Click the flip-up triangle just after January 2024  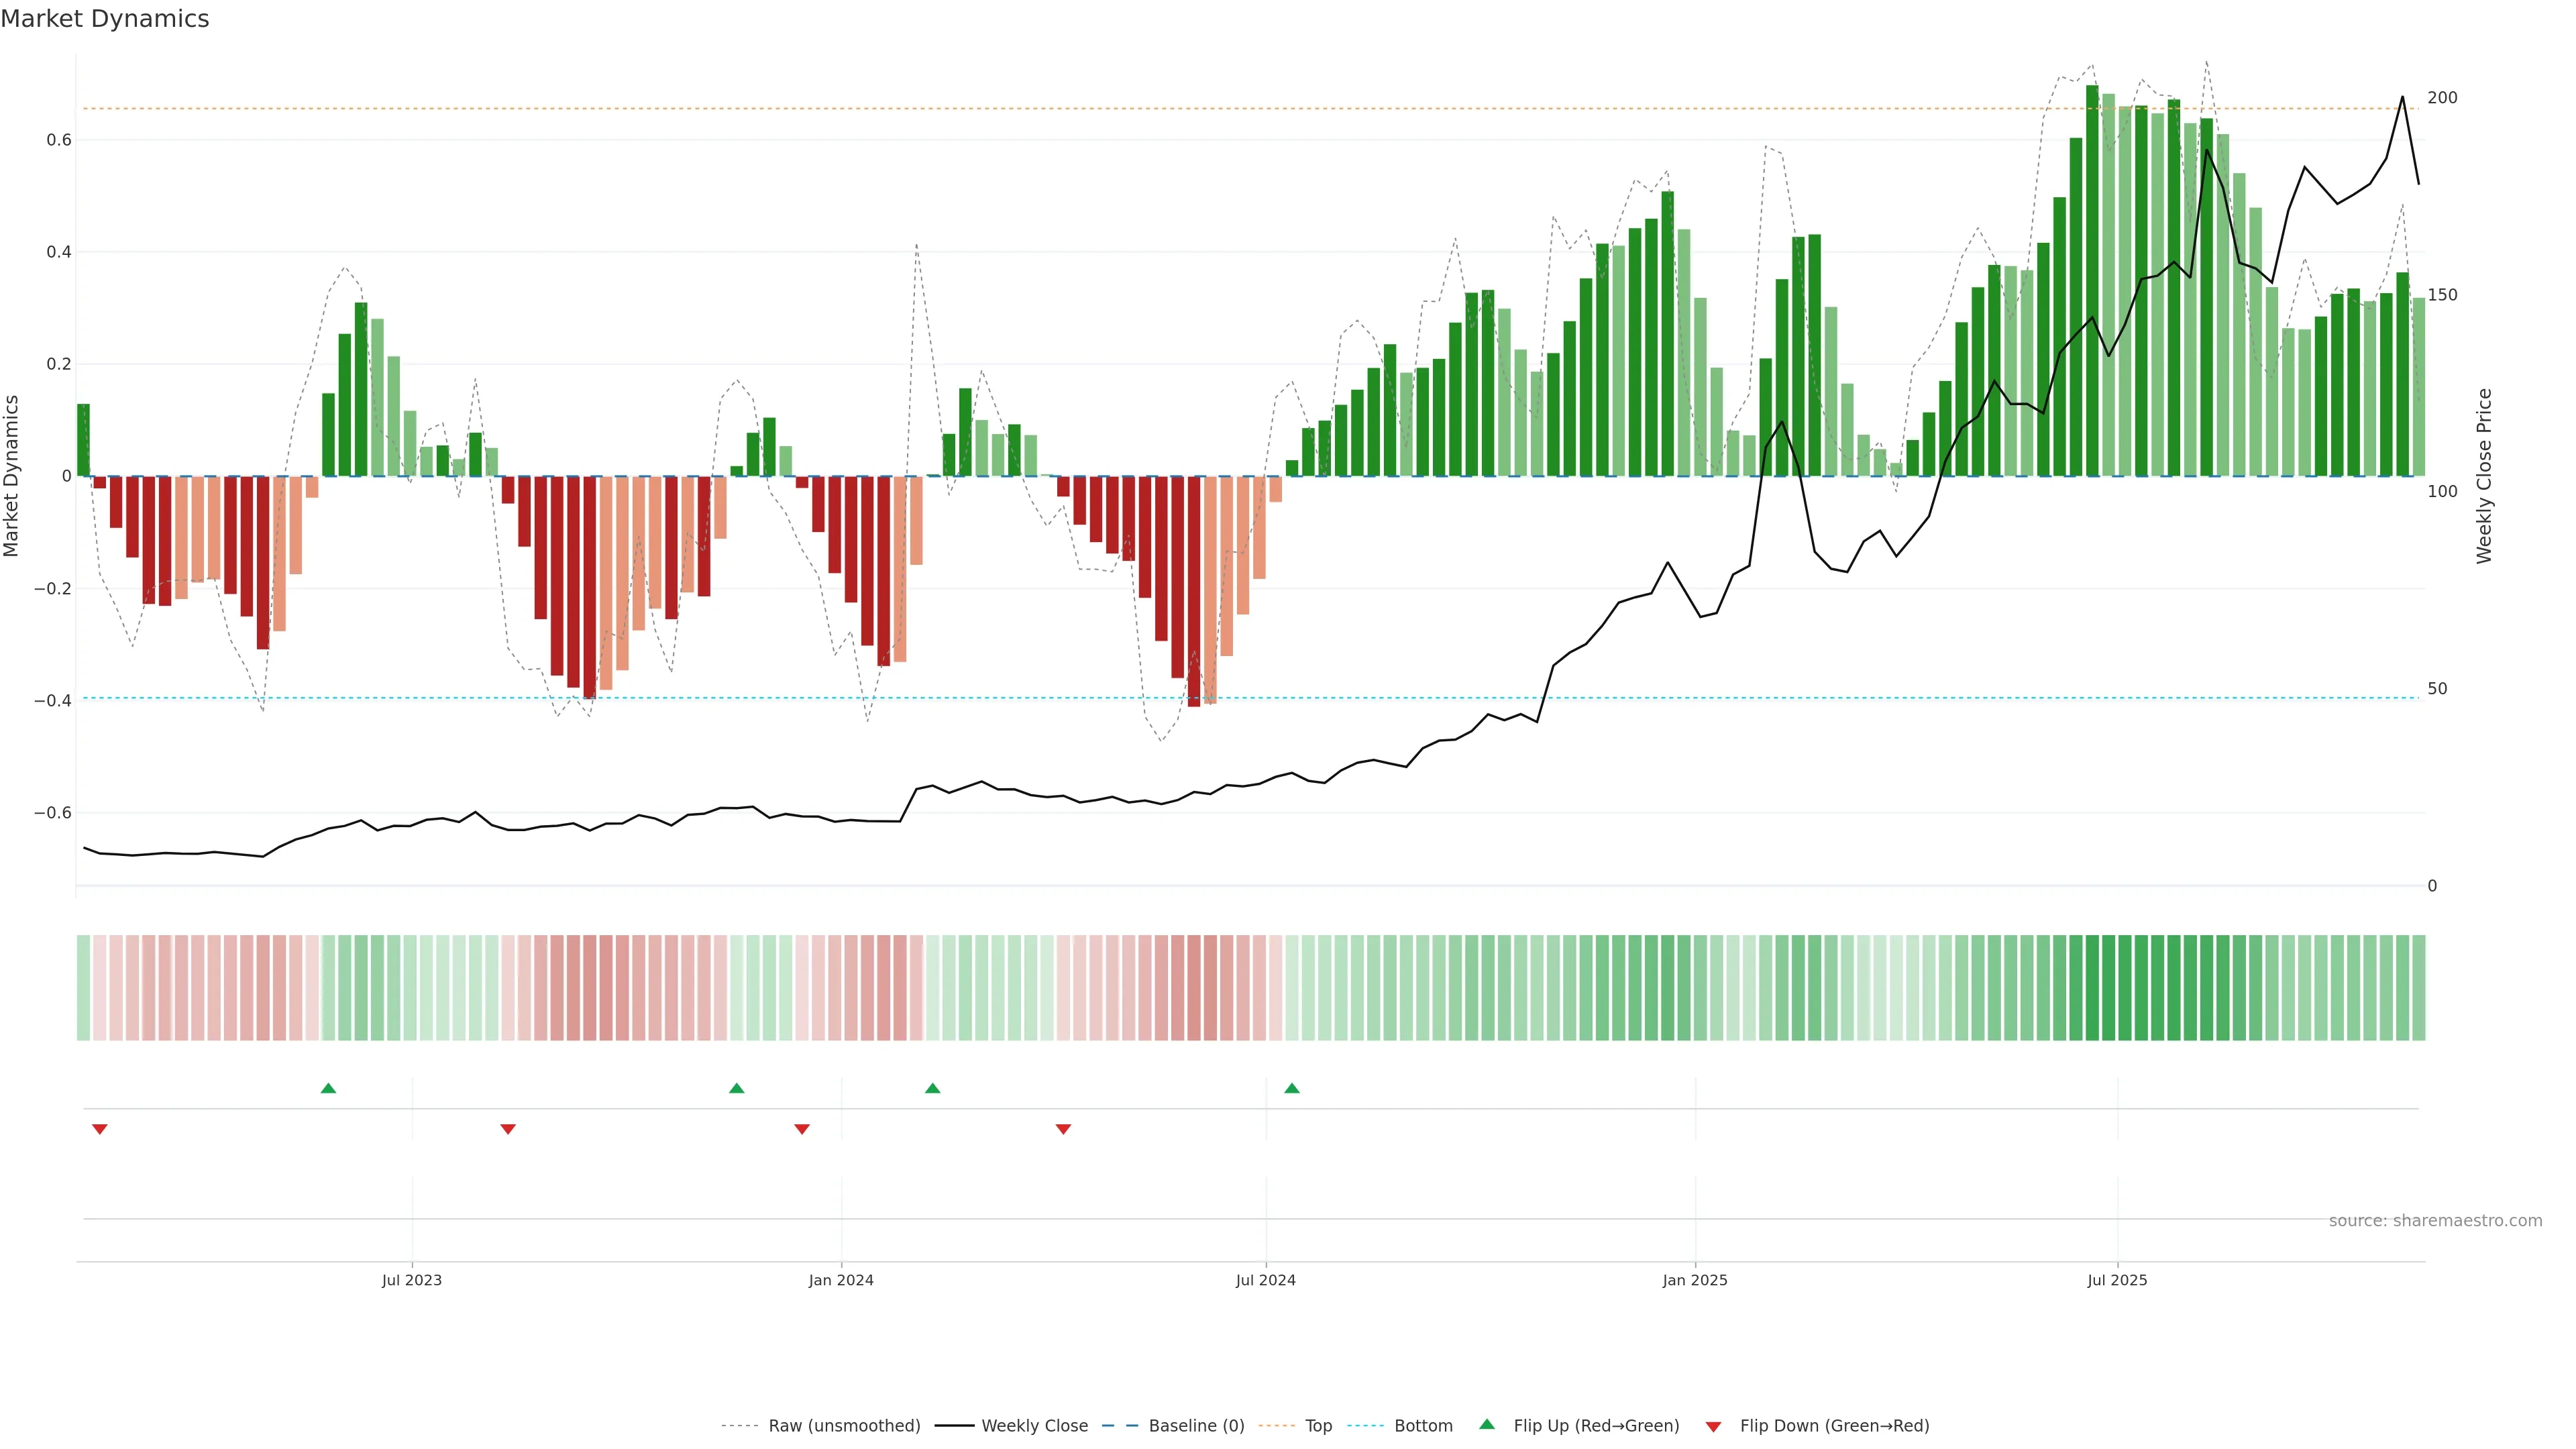933,1088
